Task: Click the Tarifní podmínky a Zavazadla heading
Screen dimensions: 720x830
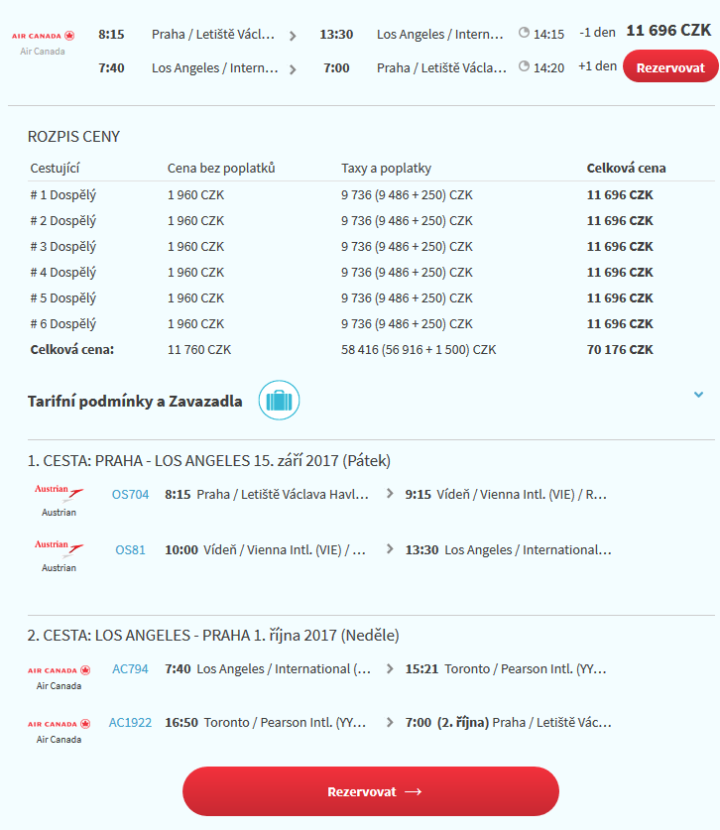Action: (135, 401)
